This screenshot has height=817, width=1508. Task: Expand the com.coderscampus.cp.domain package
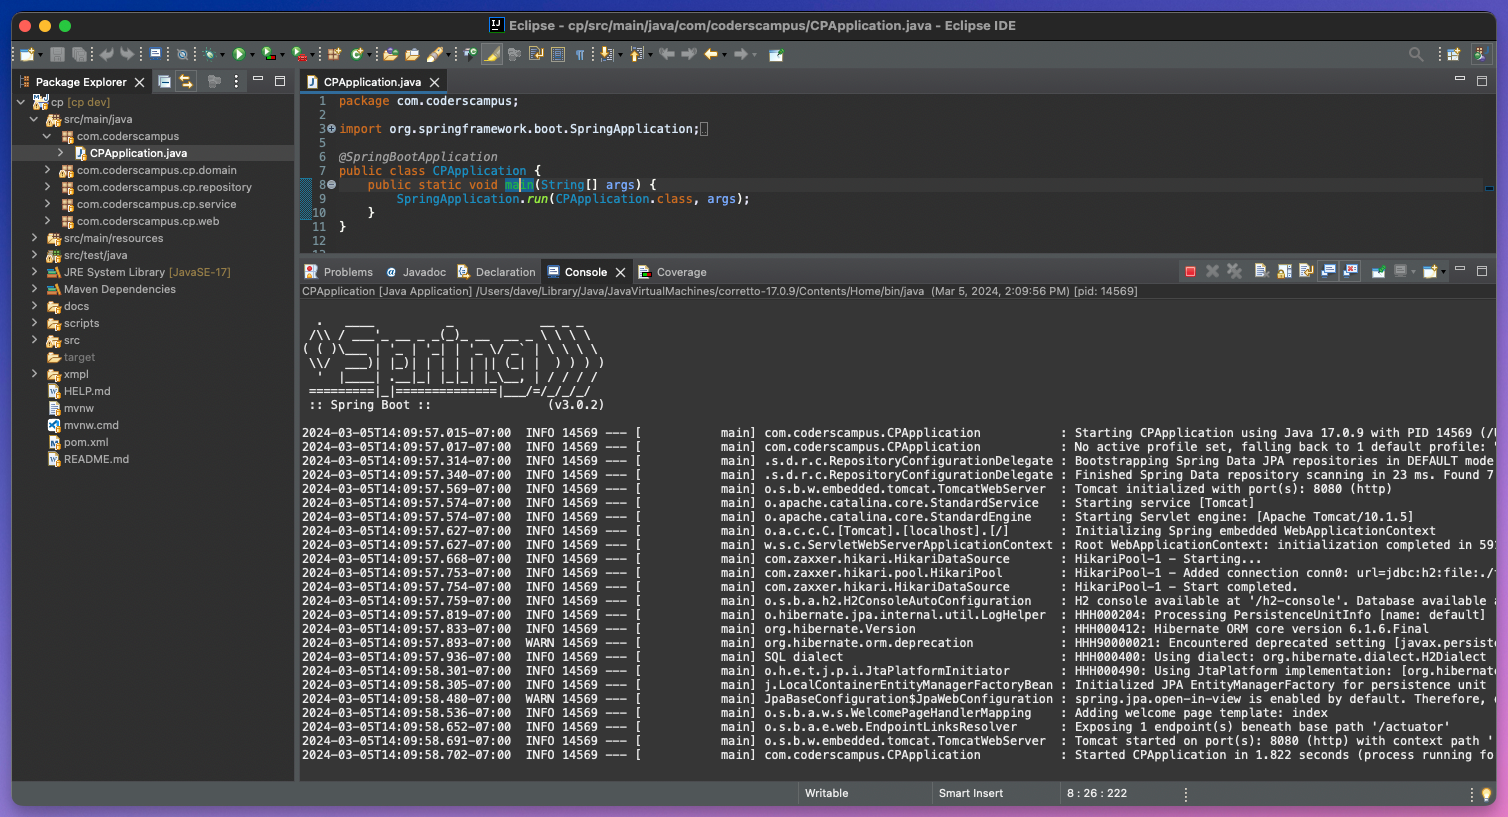coord(47,170)
